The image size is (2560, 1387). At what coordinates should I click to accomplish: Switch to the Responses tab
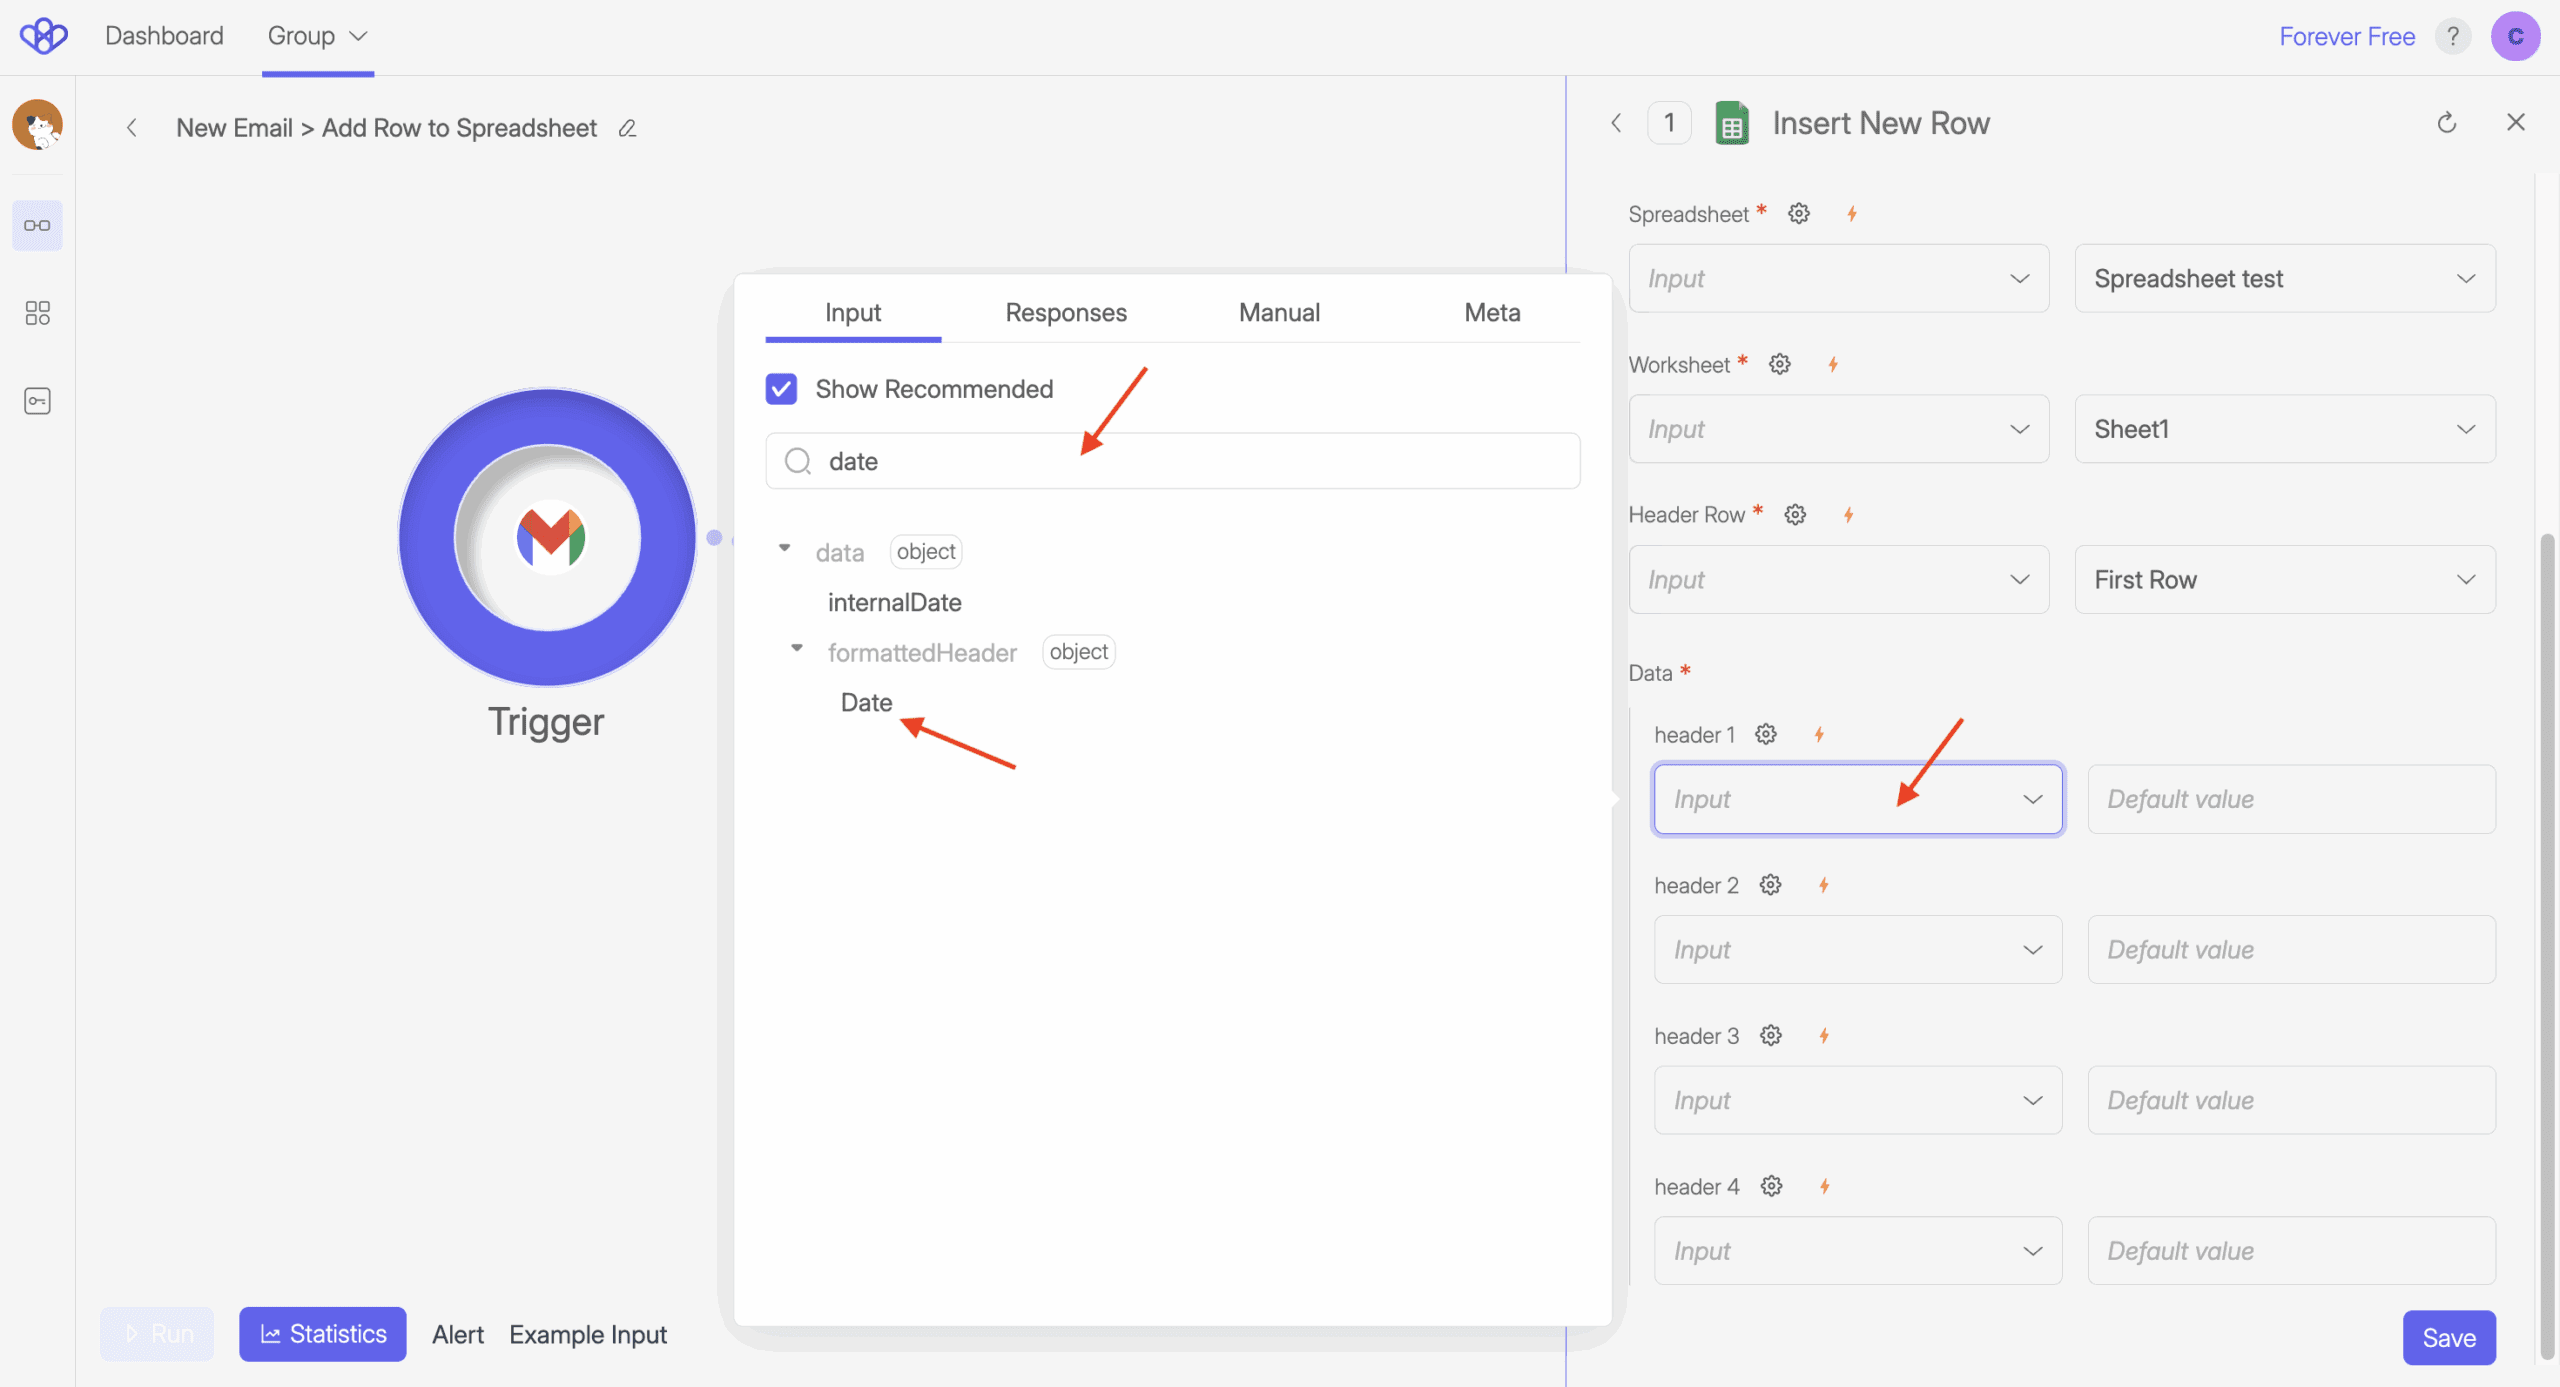[1065, 313]
